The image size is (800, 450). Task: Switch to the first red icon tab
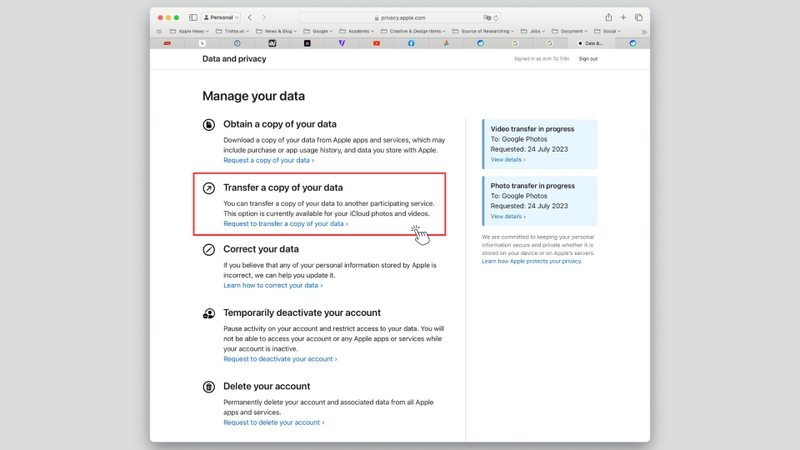coord(167,43)
